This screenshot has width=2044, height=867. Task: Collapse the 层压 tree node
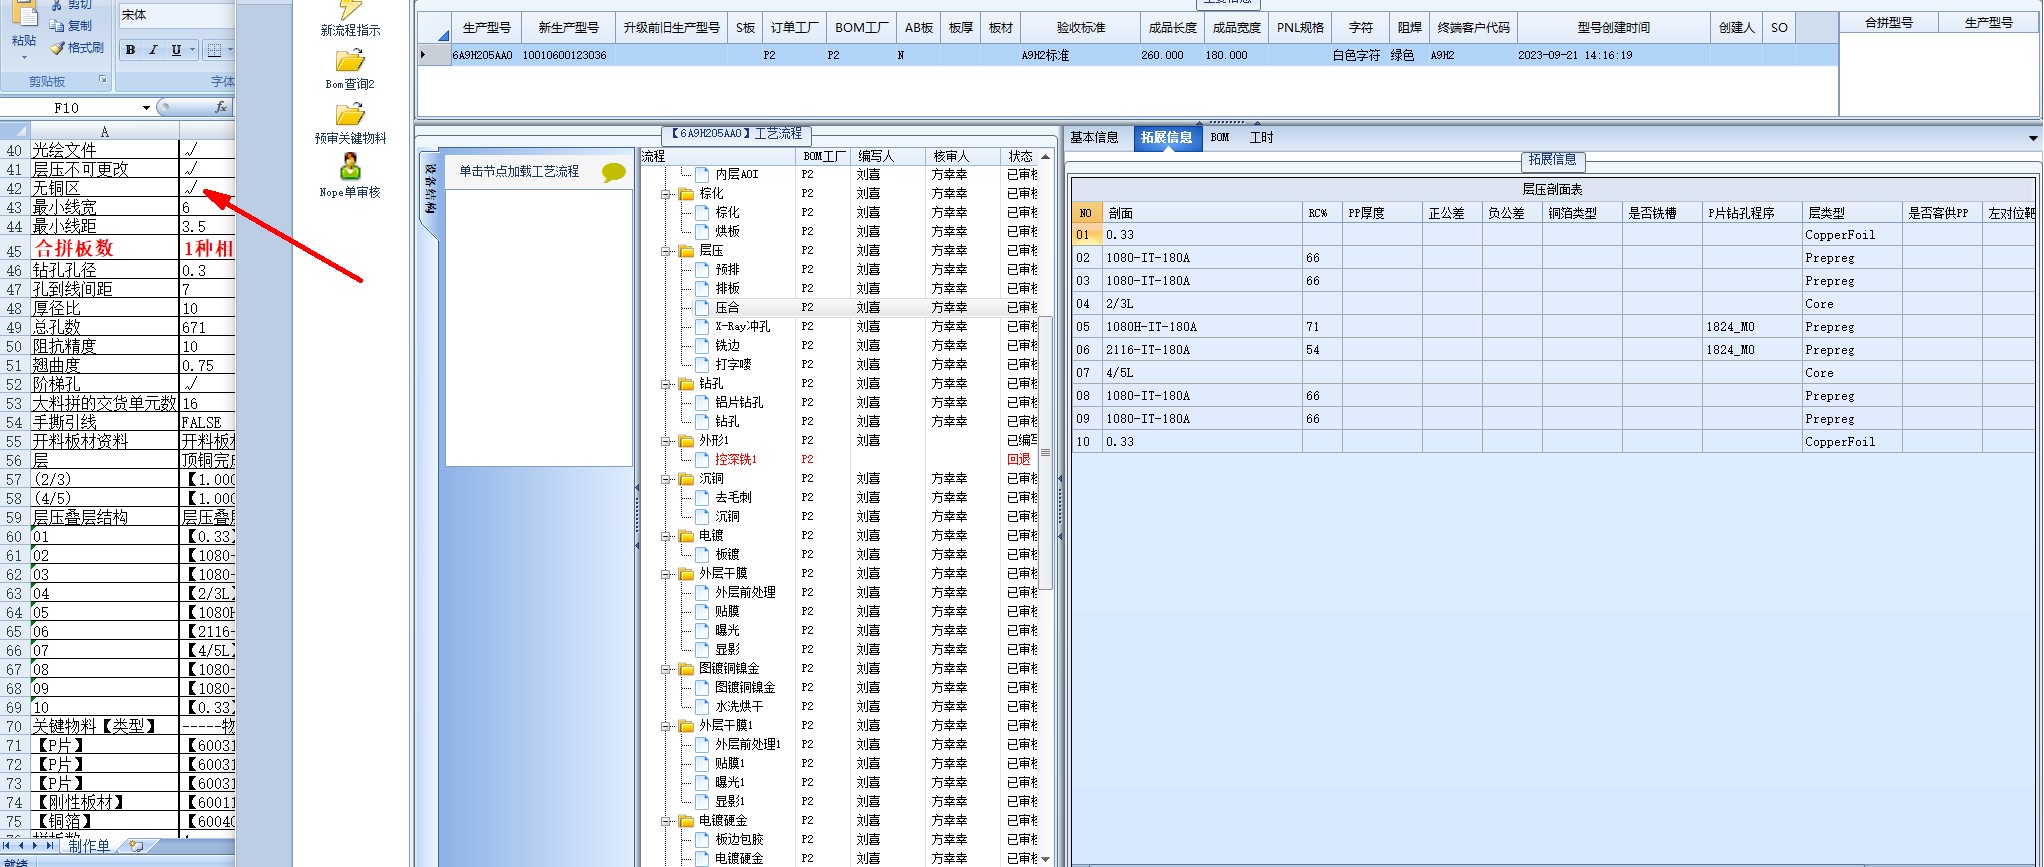(x=666, y=251)
